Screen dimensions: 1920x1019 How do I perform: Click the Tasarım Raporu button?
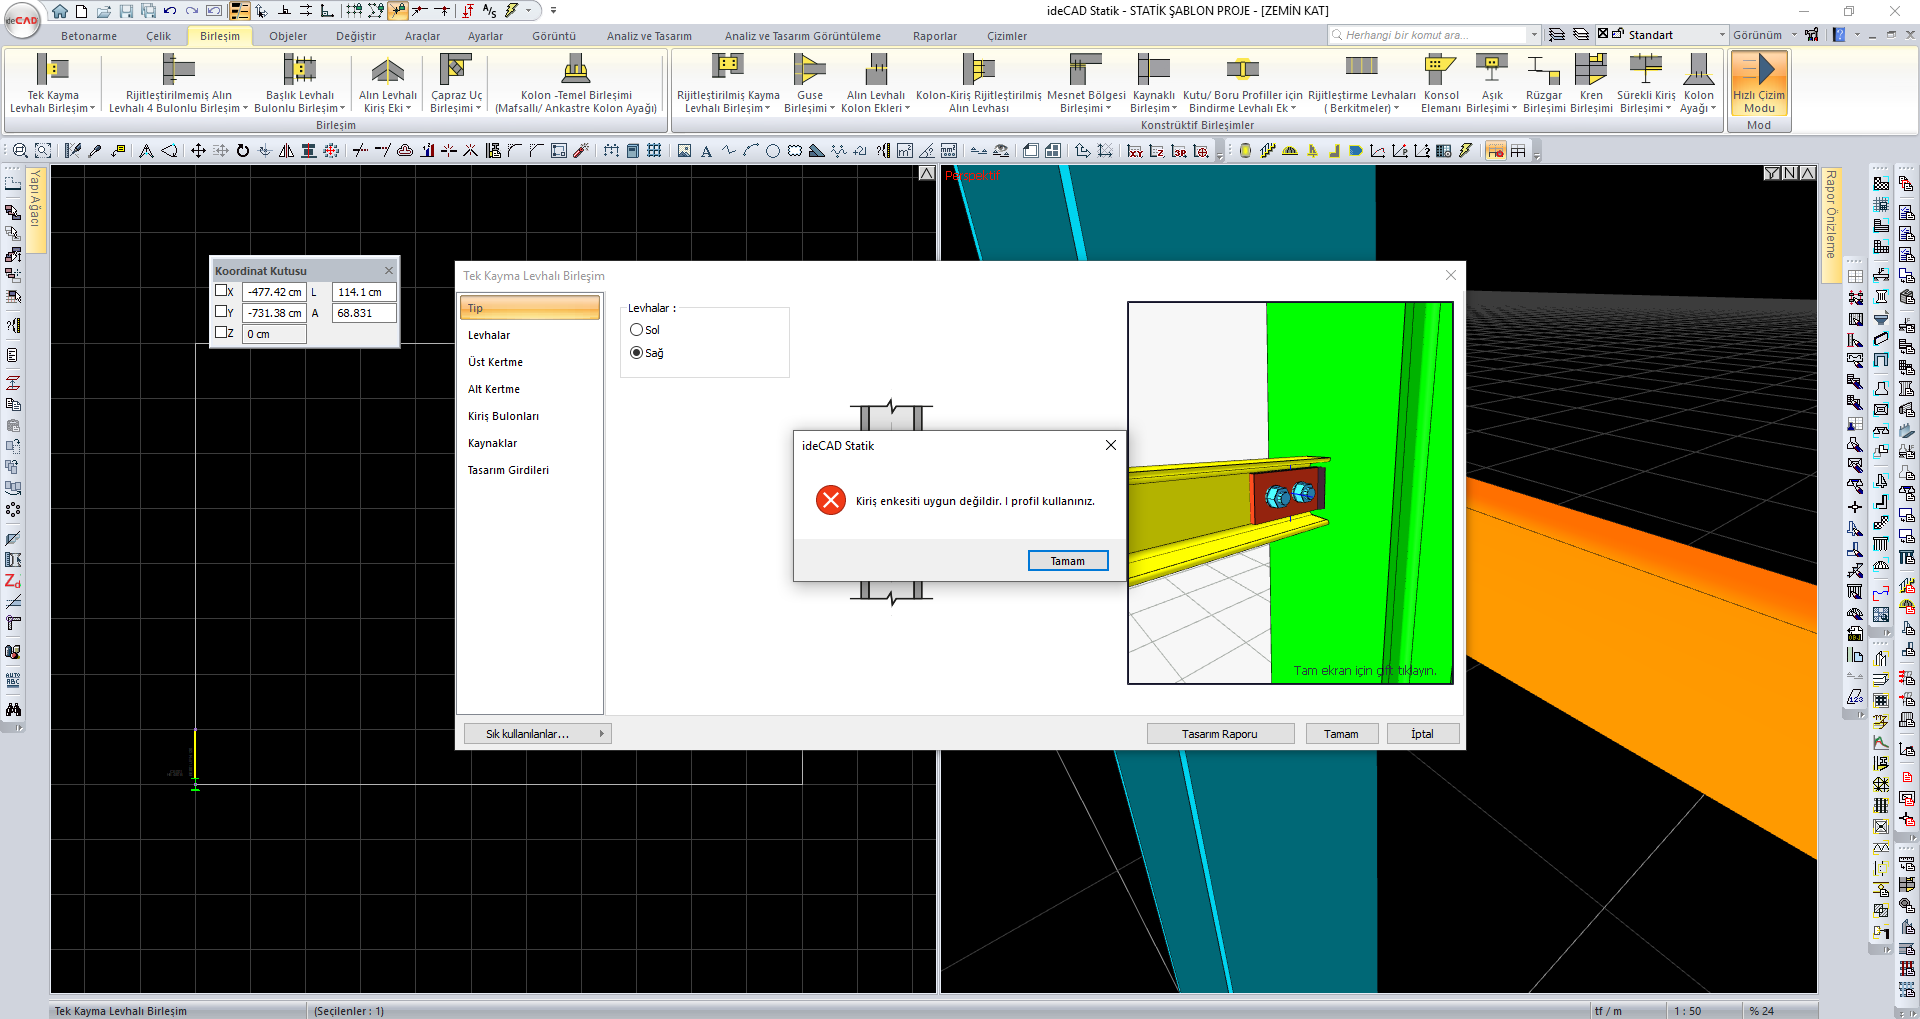1220,734
